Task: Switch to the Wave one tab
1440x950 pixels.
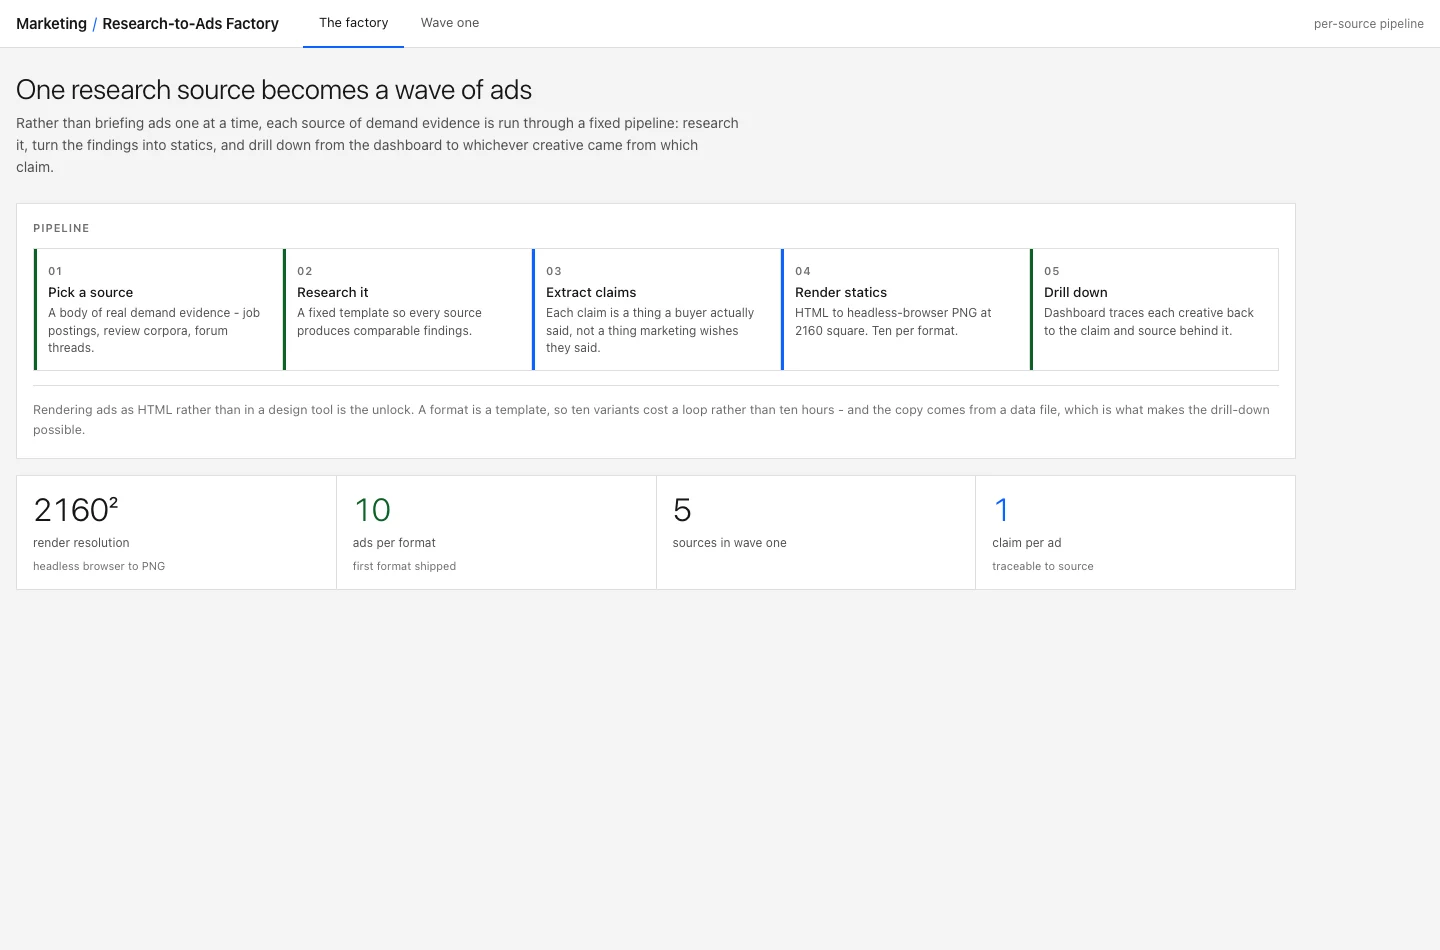Action: (450, 23)
